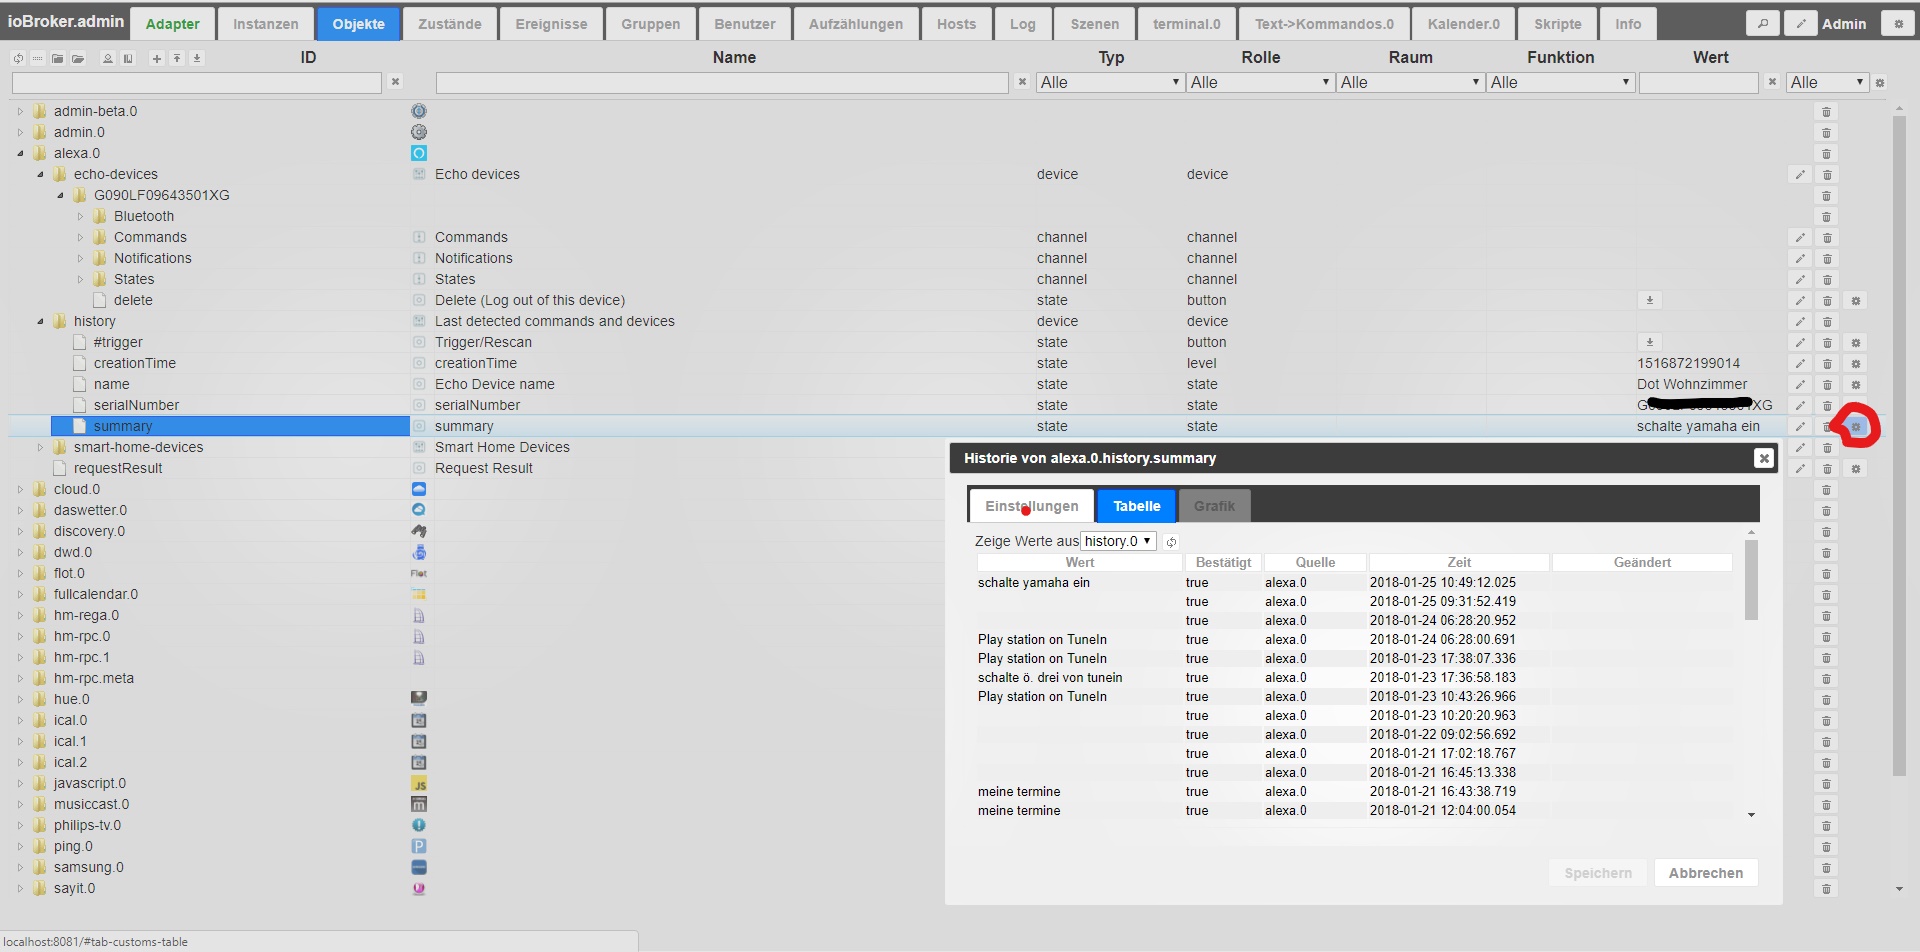Image resolution: width=1920 pixels, height=952 pixels.
Task: Open the Einstellungen tab in history dialog
Action: (x=1031, y=506)
